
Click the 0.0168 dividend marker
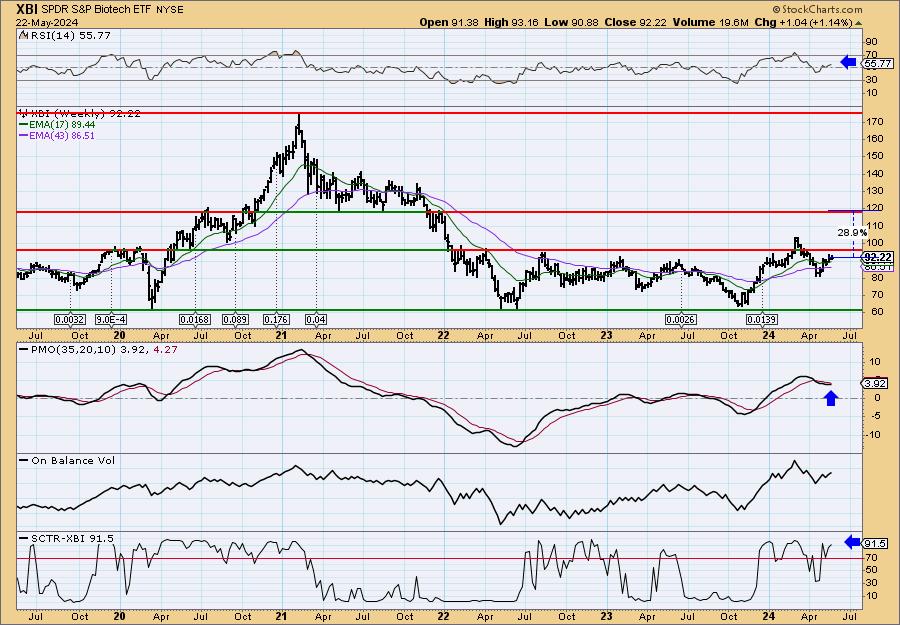click(195, 319)
